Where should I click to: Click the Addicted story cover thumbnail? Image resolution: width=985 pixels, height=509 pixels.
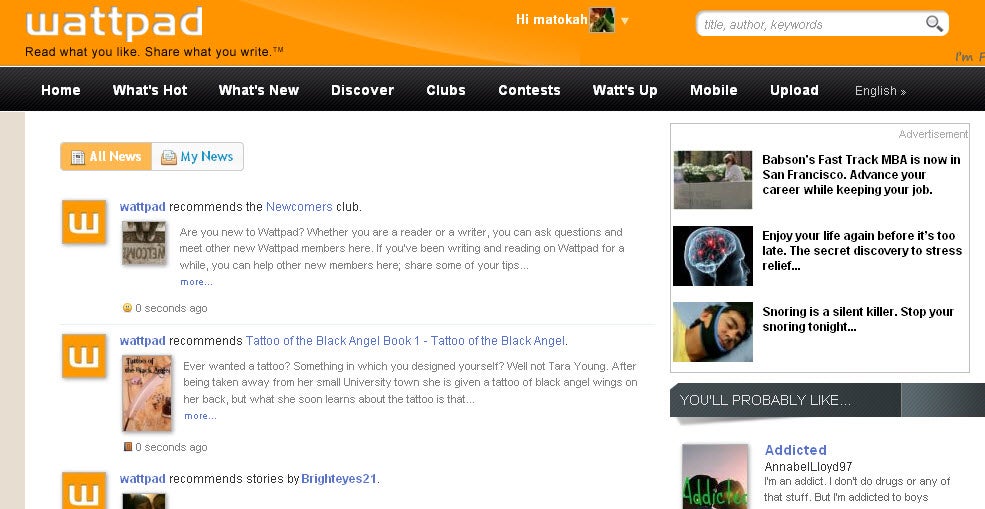716,477
